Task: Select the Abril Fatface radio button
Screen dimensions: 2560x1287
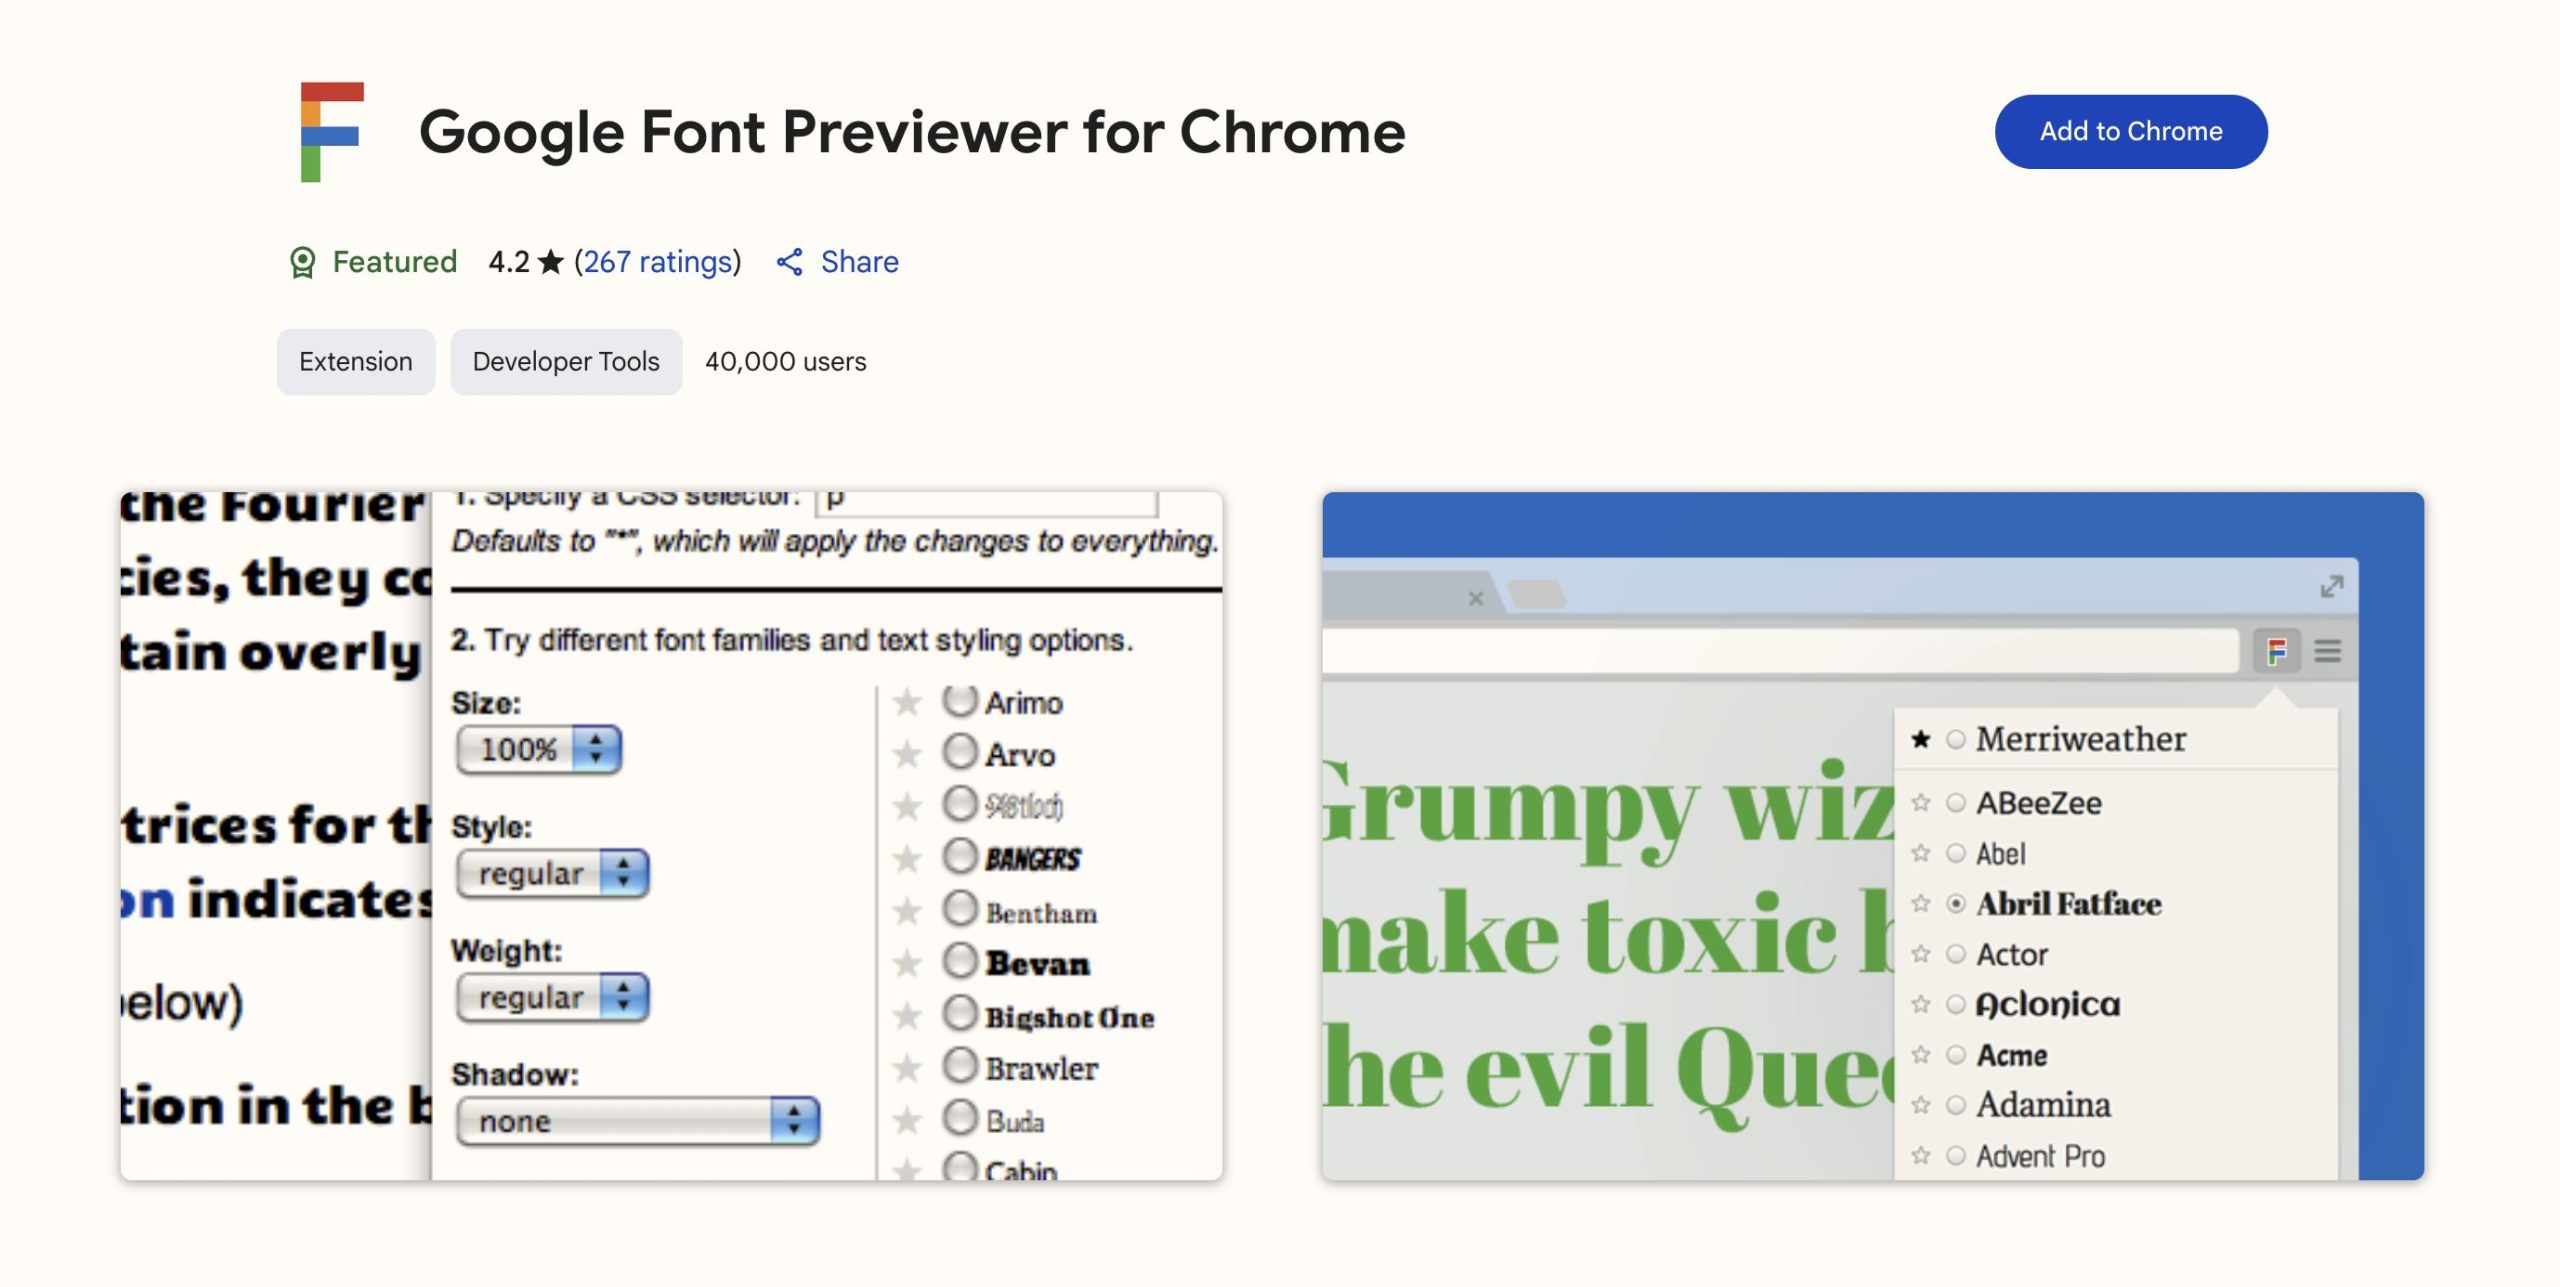Action: [x=1956, y=903]
